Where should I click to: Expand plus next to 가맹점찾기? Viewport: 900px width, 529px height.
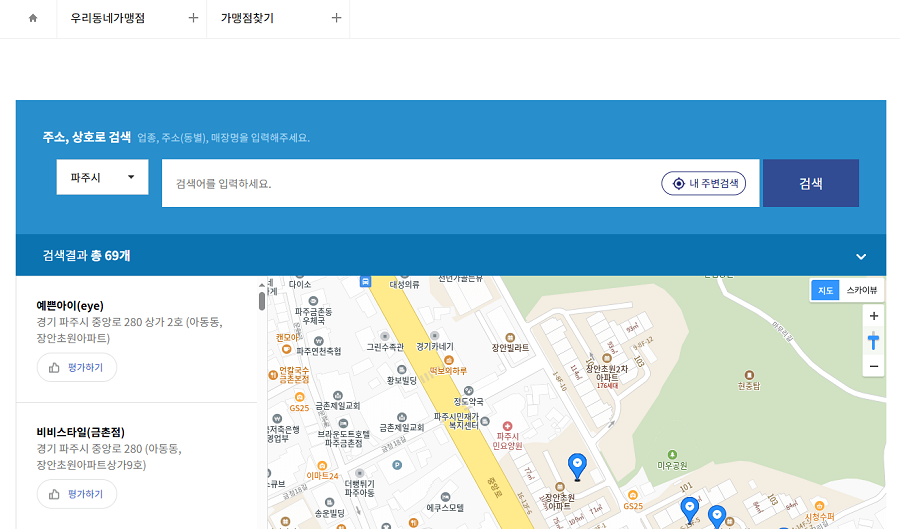click(336, 18)
